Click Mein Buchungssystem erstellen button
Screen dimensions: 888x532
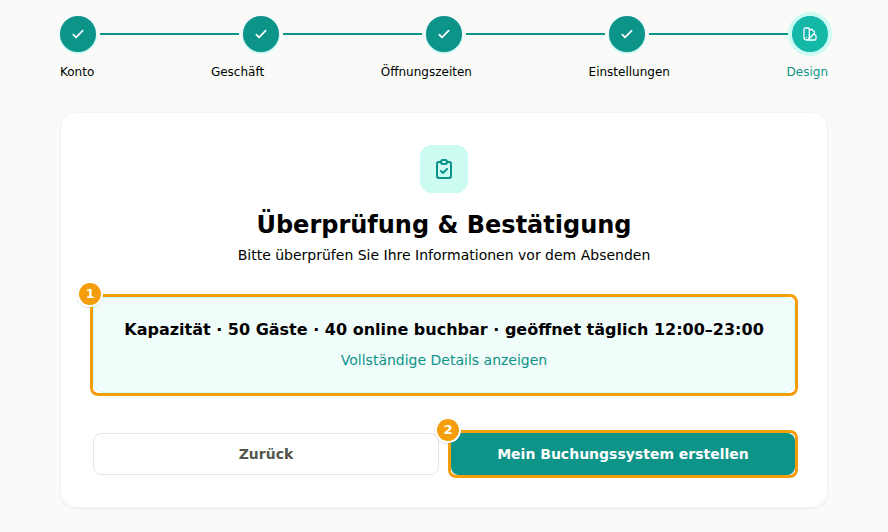[x=622, y=454]
